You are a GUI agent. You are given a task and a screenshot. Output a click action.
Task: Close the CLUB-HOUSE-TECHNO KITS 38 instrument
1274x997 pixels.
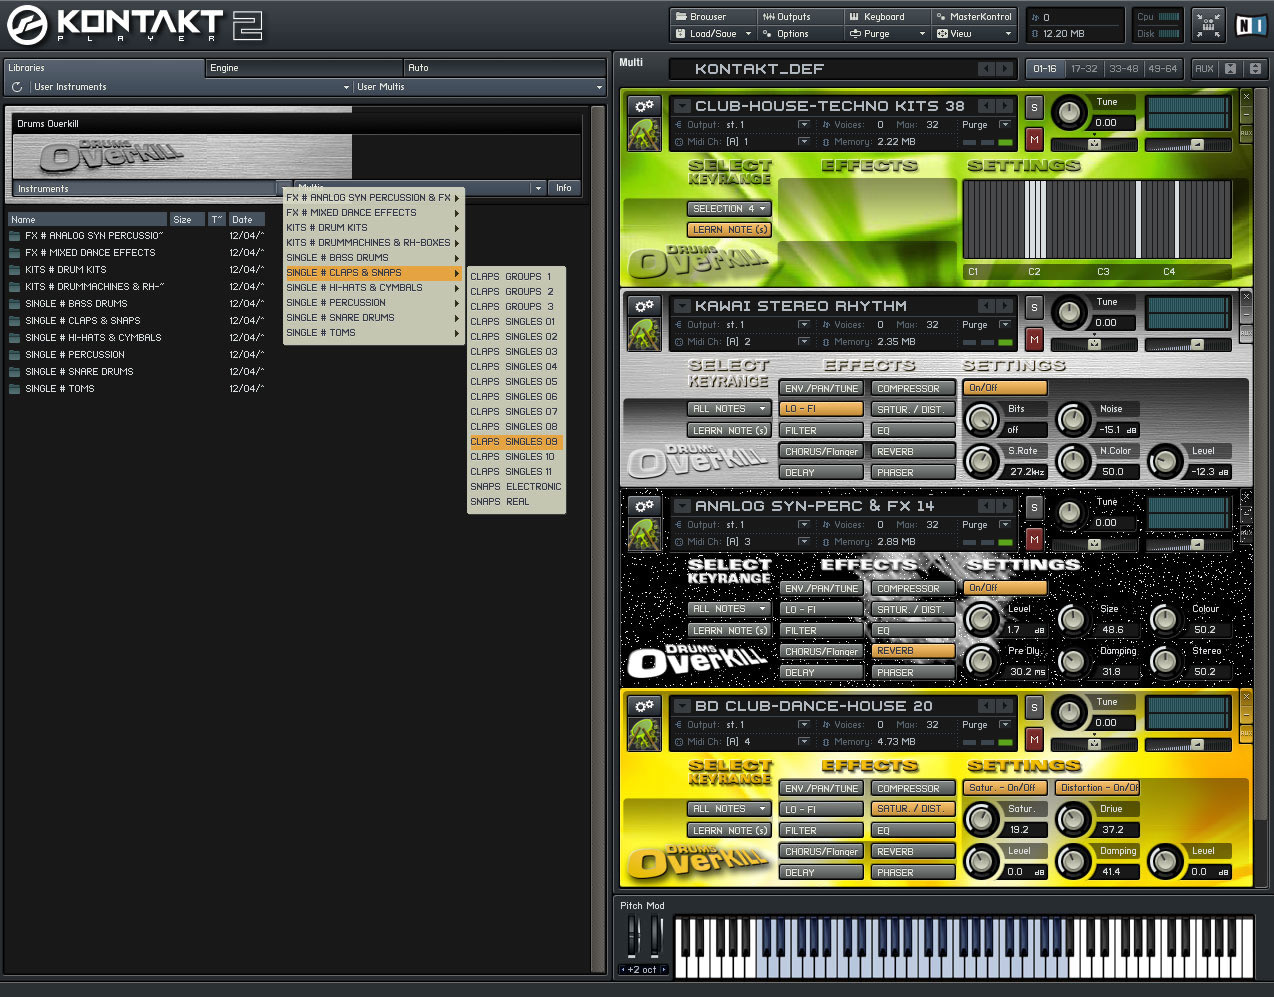point(1246,96)
